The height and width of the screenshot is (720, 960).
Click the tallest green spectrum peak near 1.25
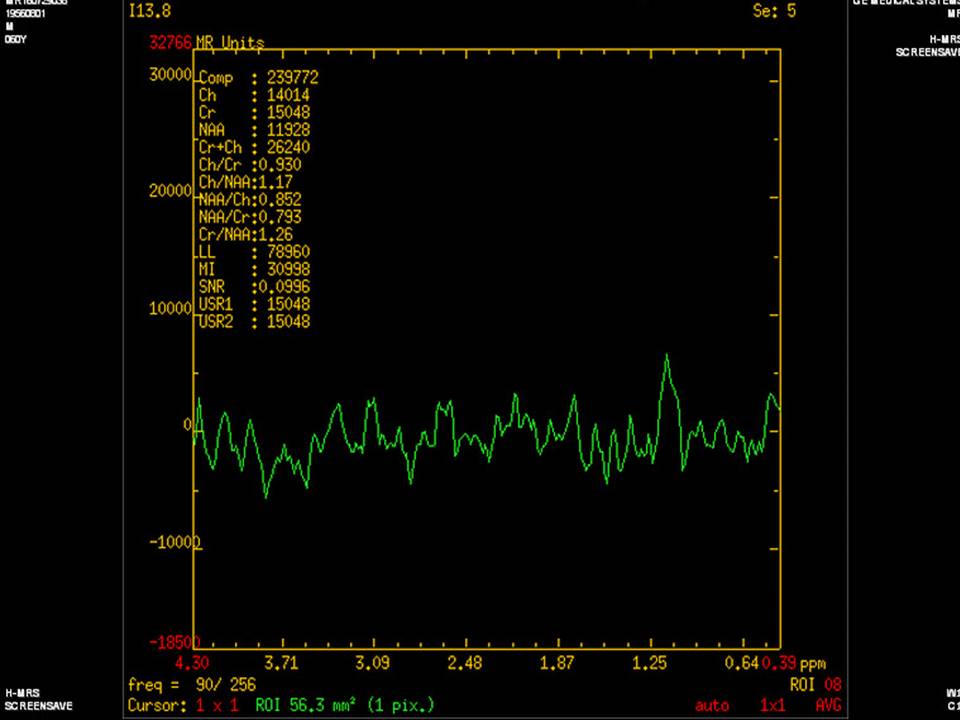tap(666, 358)
